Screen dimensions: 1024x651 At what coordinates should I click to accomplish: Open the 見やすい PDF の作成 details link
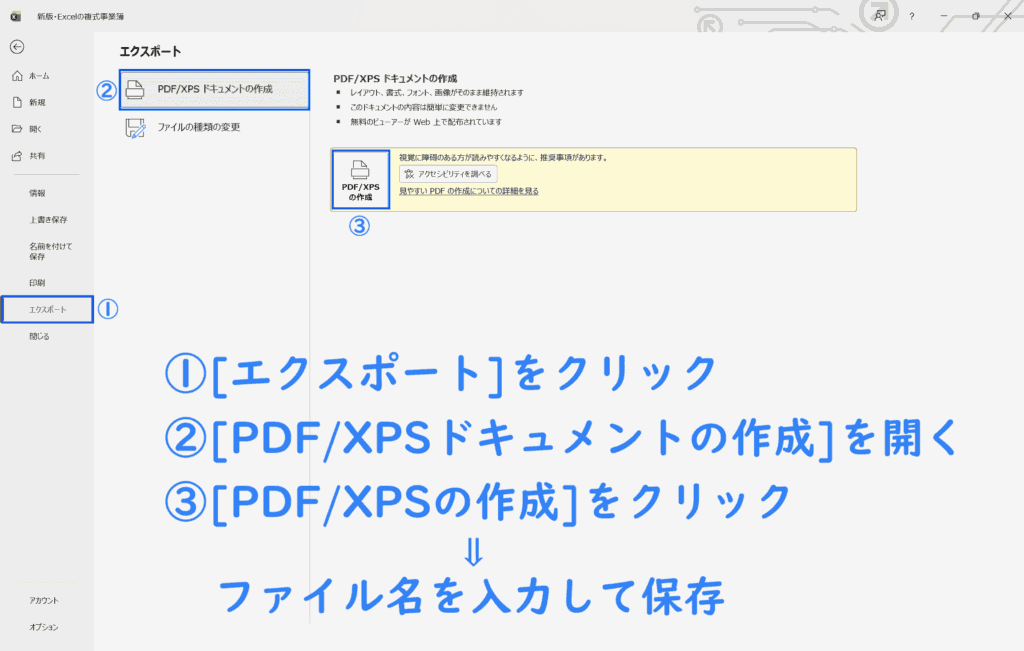coord(468,191)
